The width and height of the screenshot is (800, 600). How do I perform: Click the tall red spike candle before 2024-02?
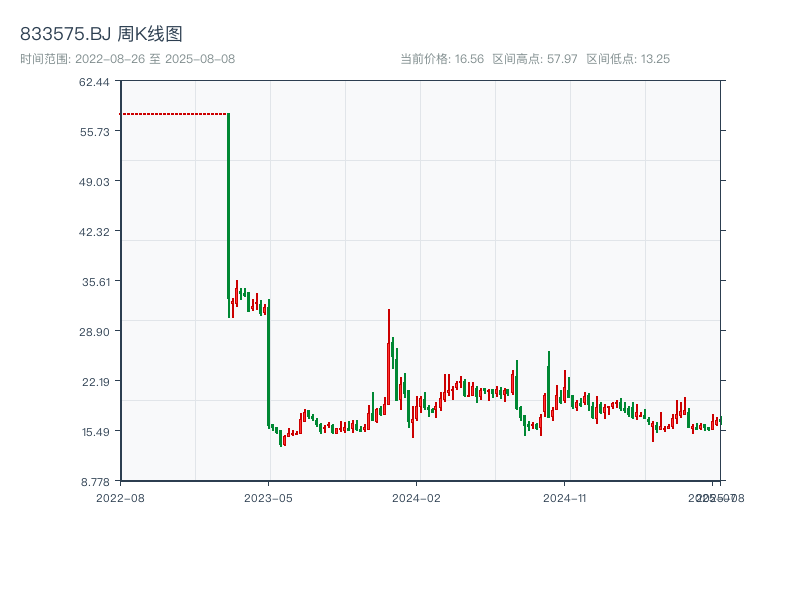coord(389,357)
